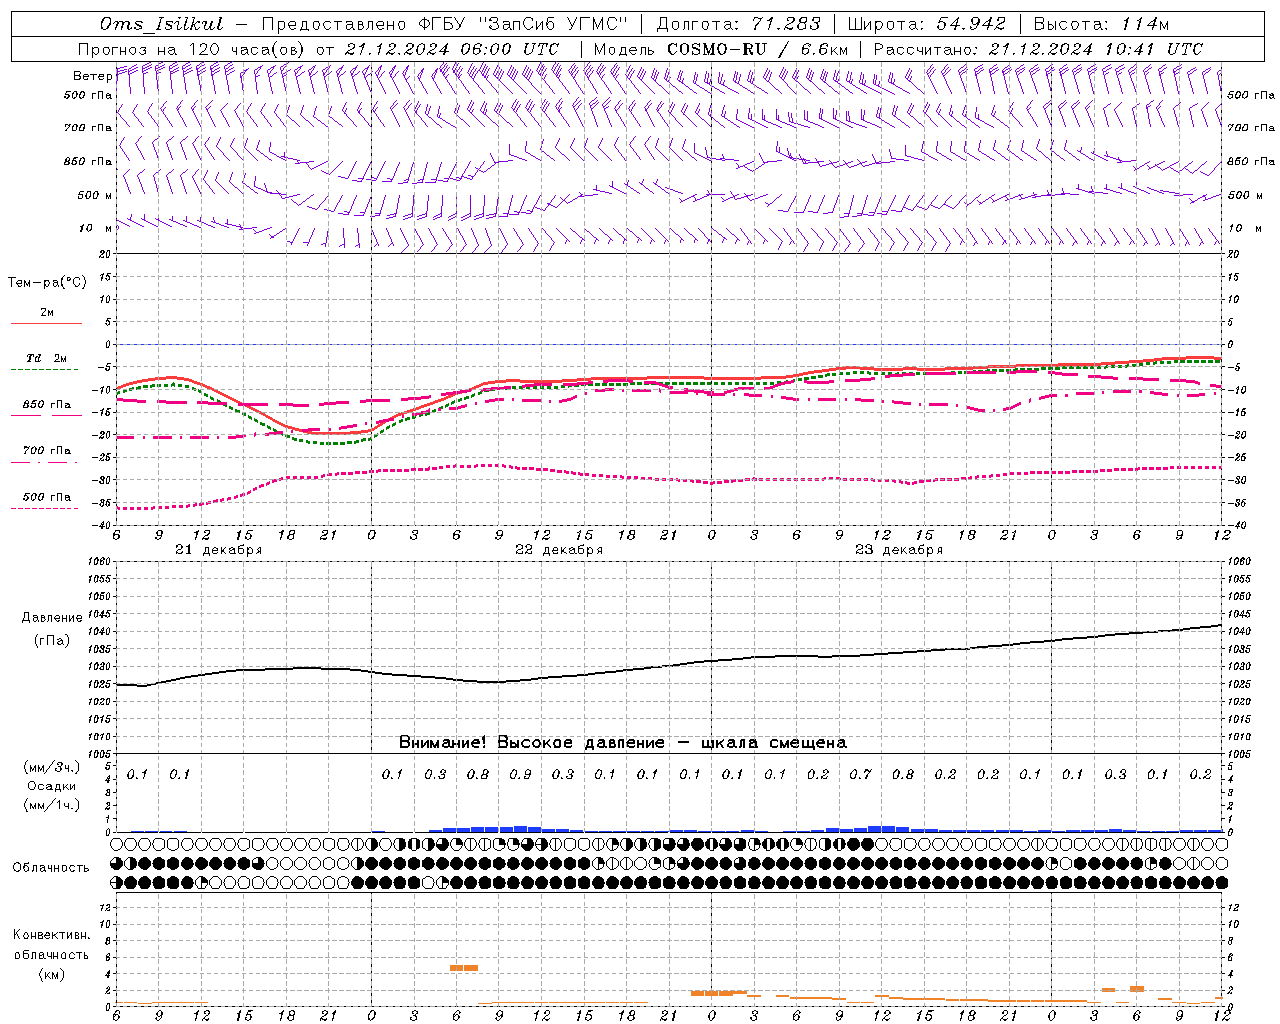The height and width of the screenshot is (1024, 1280).
Task: Click the 700 гПа temperature legend entry
Action: pos(46,450)
